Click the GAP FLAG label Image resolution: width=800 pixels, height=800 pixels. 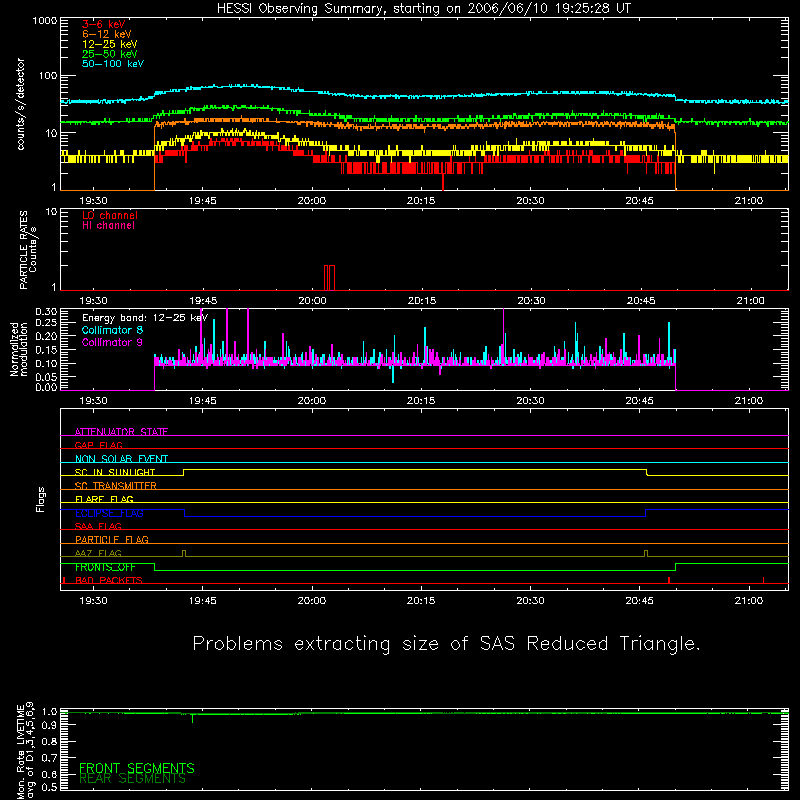(x=98, y=445)
